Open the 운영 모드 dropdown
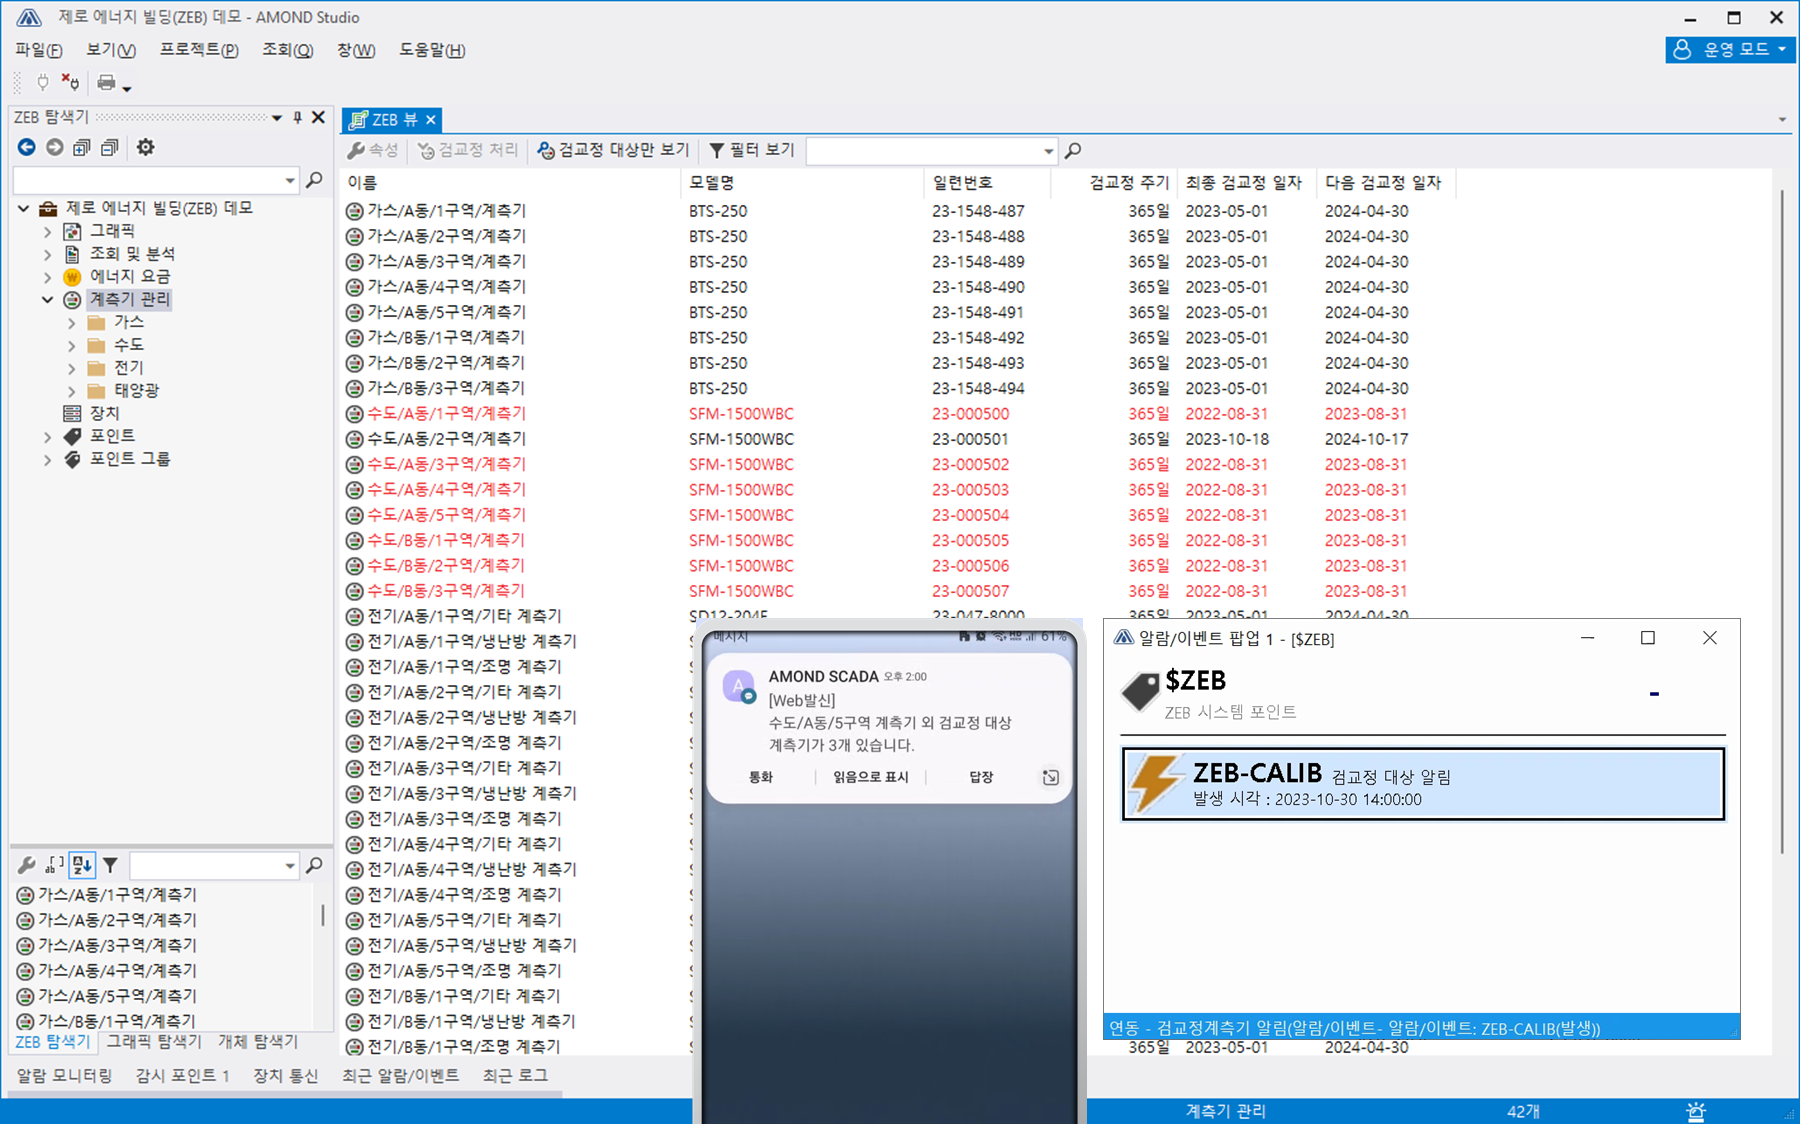The height and width of the screenshot is (1124, 1800). click(x=1730, y=49)
